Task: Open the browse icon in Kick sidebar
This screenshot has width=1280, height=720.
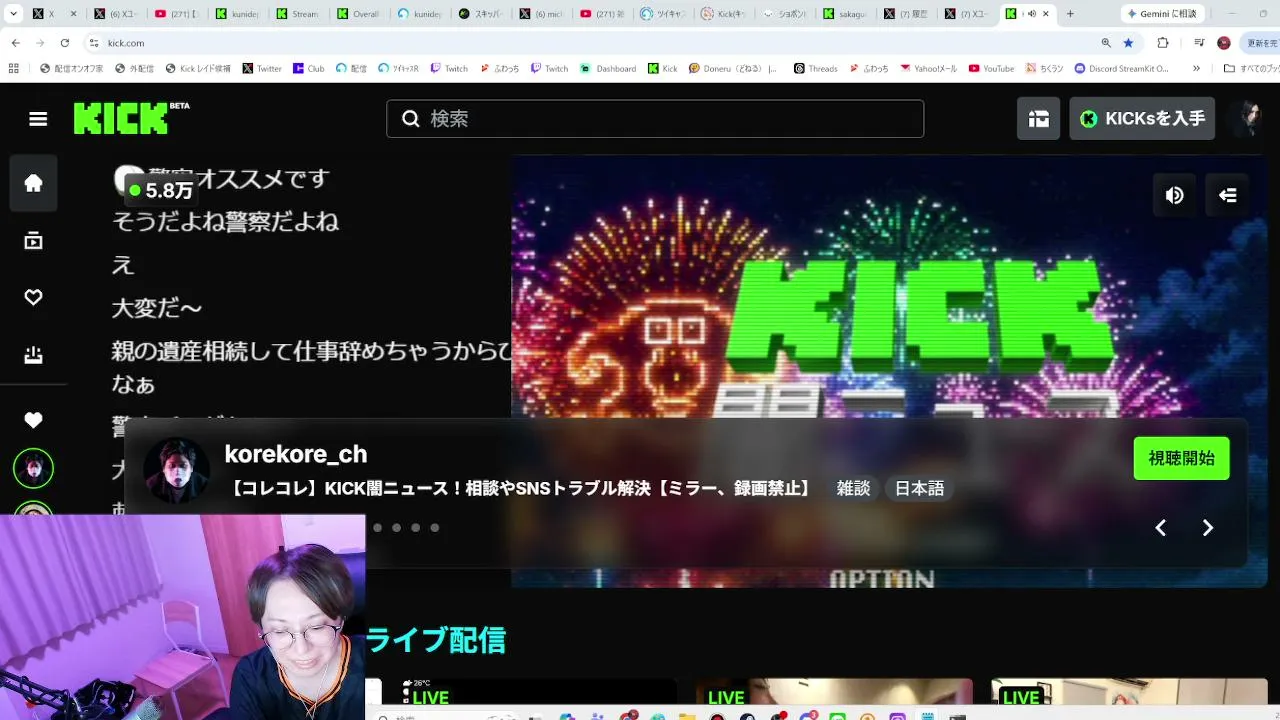Action: (x=33, y=241)
